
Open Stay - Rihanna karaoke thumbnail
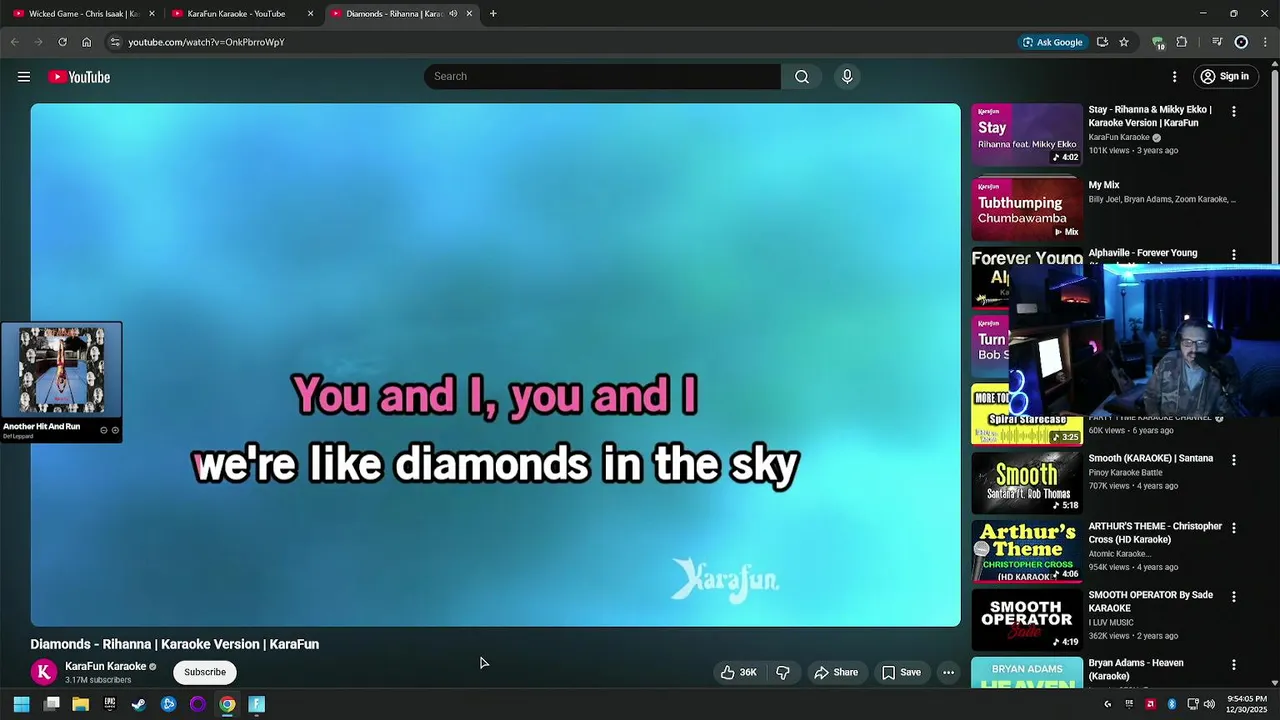(x=1027, y=135)
